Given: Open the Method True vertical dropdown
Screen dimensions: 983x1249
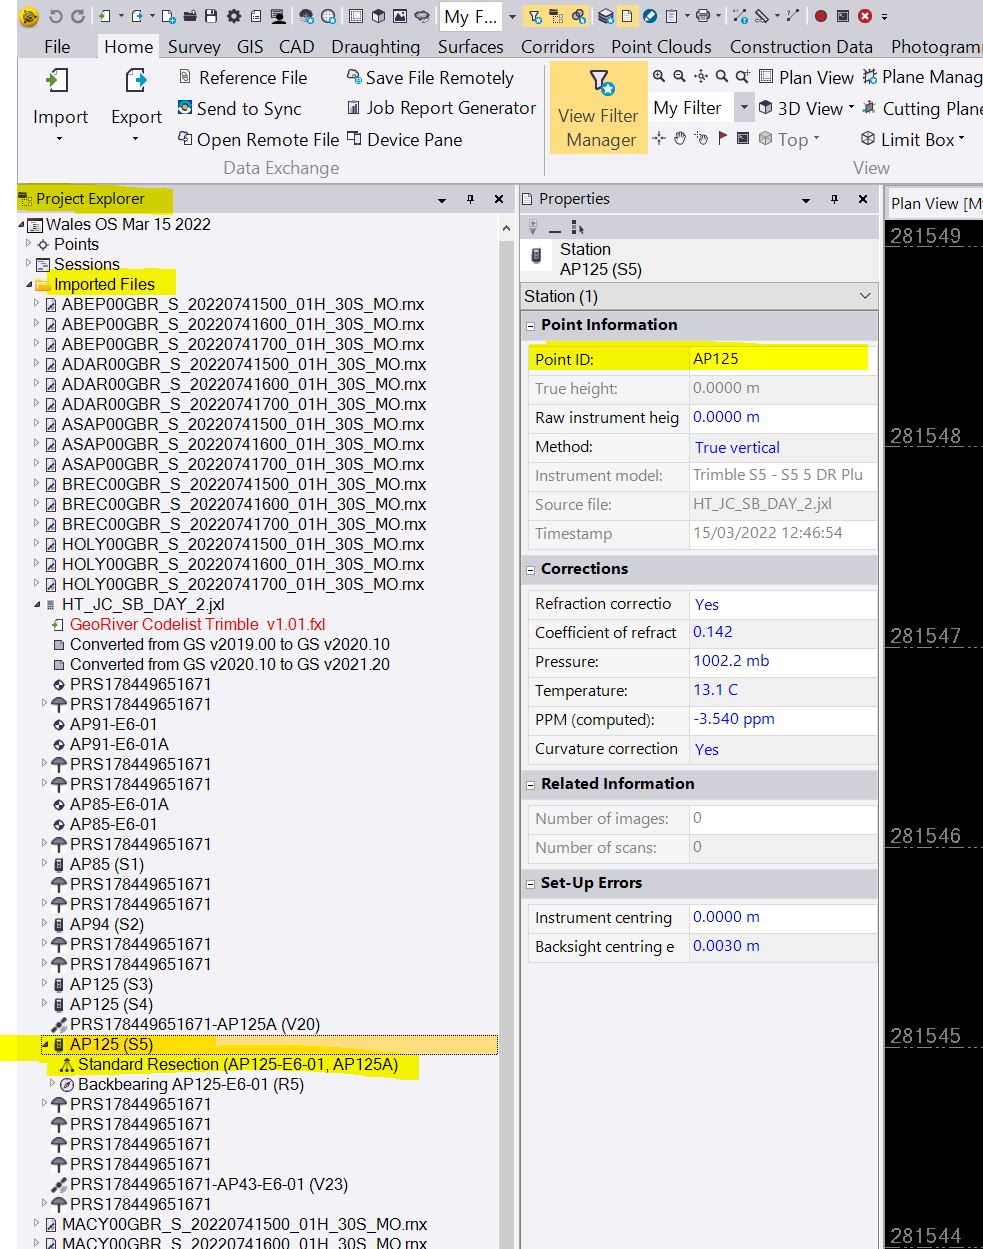Looking at the screenshot, I should pos(783,447).
